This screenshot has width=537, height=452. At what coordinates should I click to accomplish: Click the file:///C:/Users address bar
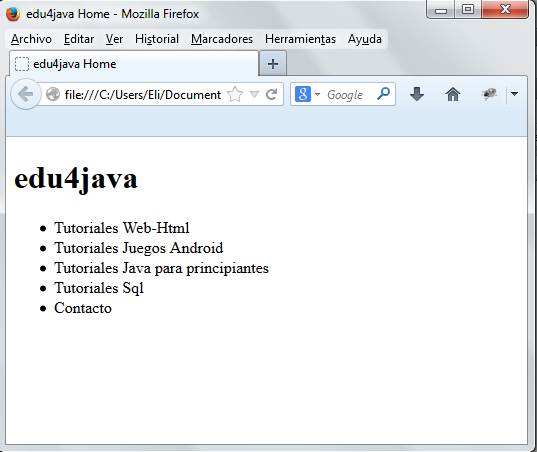(x=142, y=95)
